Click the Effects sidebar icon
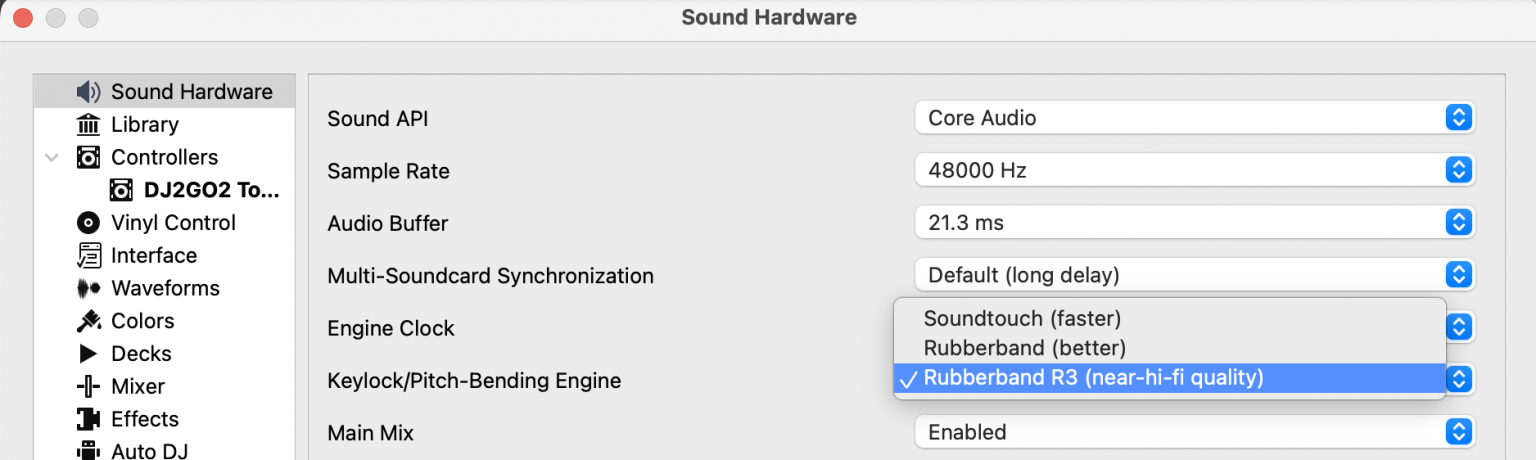 tap(88, 420)
